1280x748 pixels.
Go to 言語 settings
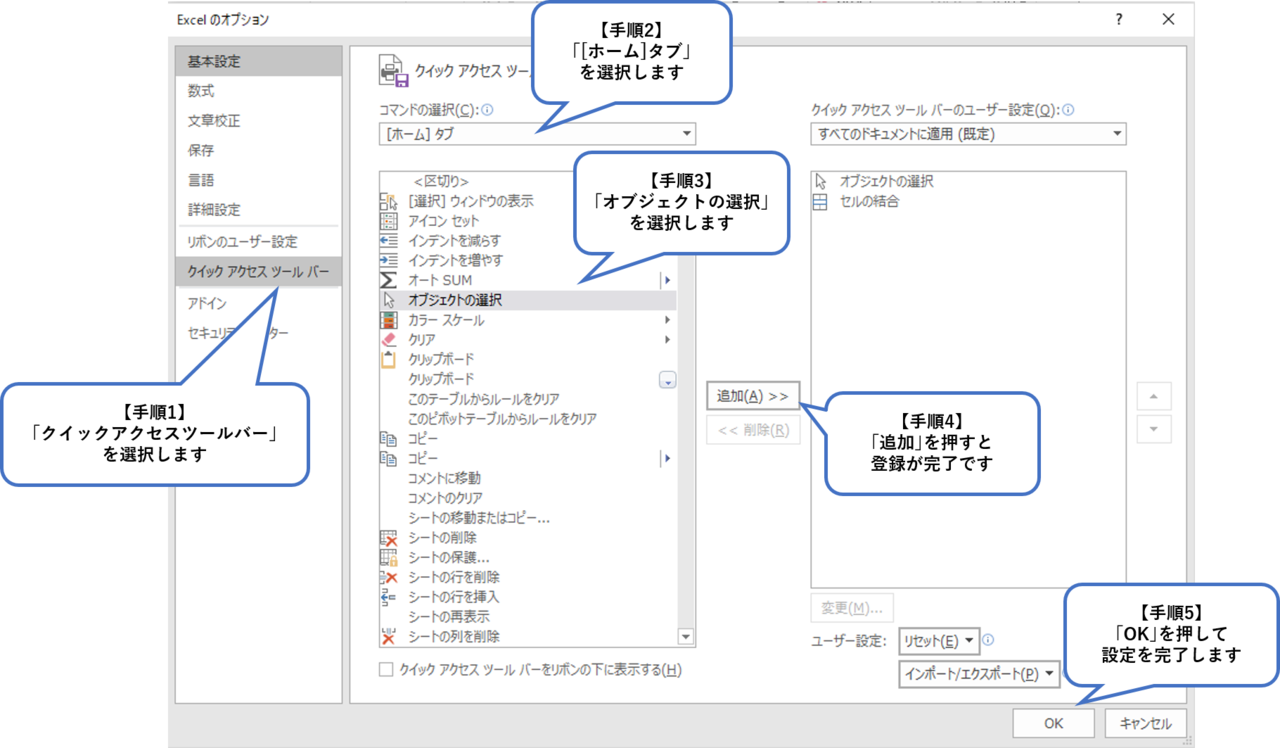[258, 180]
